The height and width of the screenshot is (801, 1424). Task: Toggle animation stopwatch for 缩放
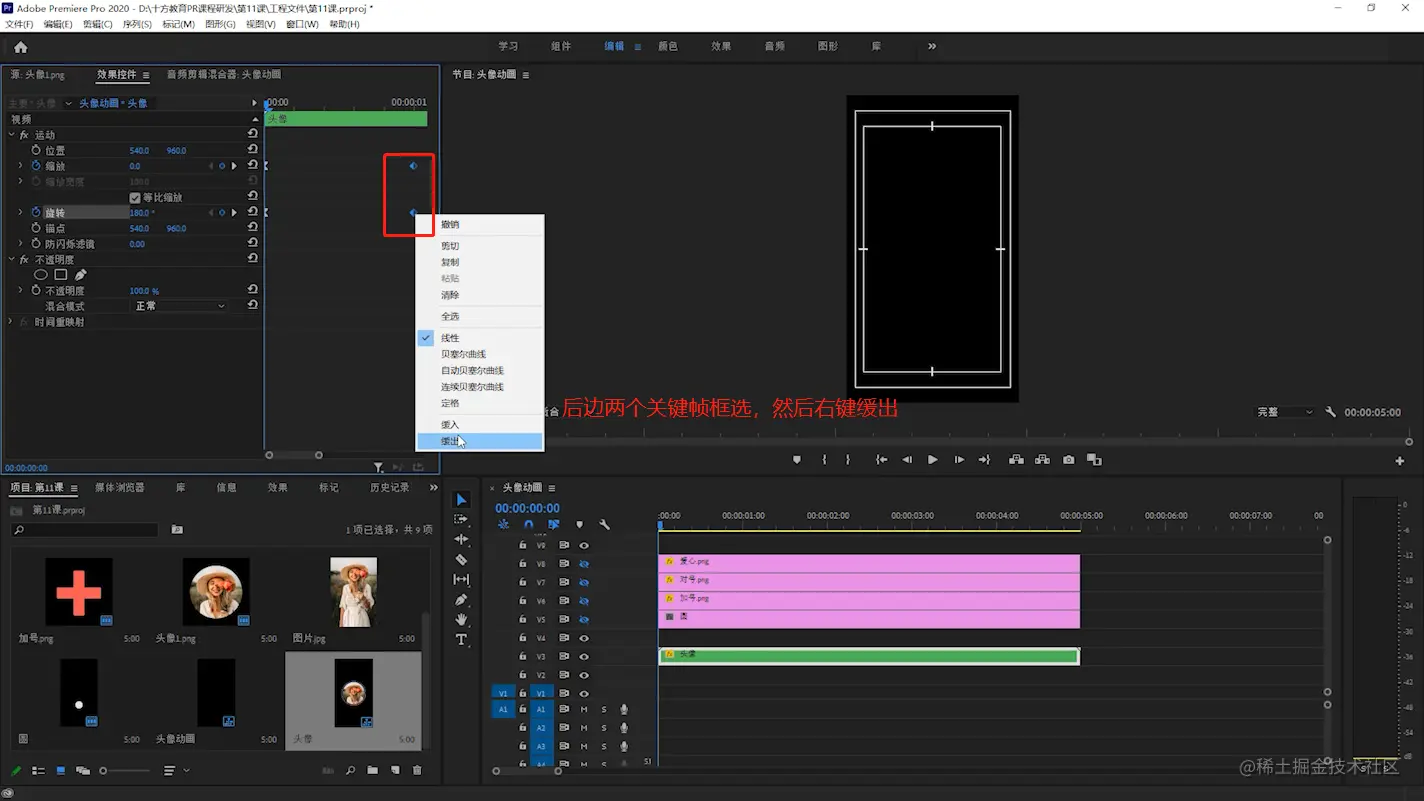pyautogui.click(x=36, y=166)
